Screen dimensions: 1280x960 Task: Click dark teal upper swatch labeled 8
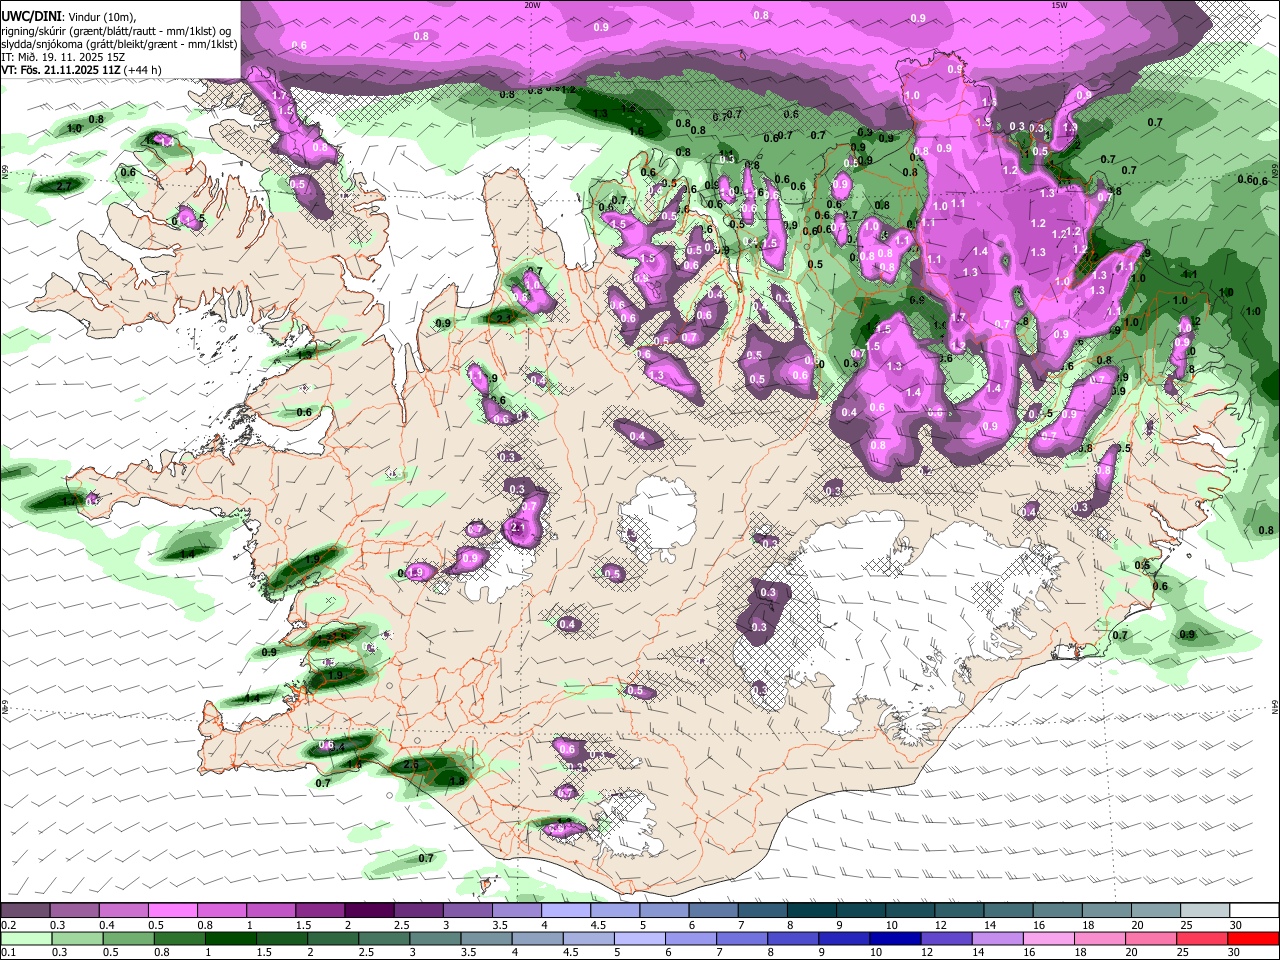[811, 911]
